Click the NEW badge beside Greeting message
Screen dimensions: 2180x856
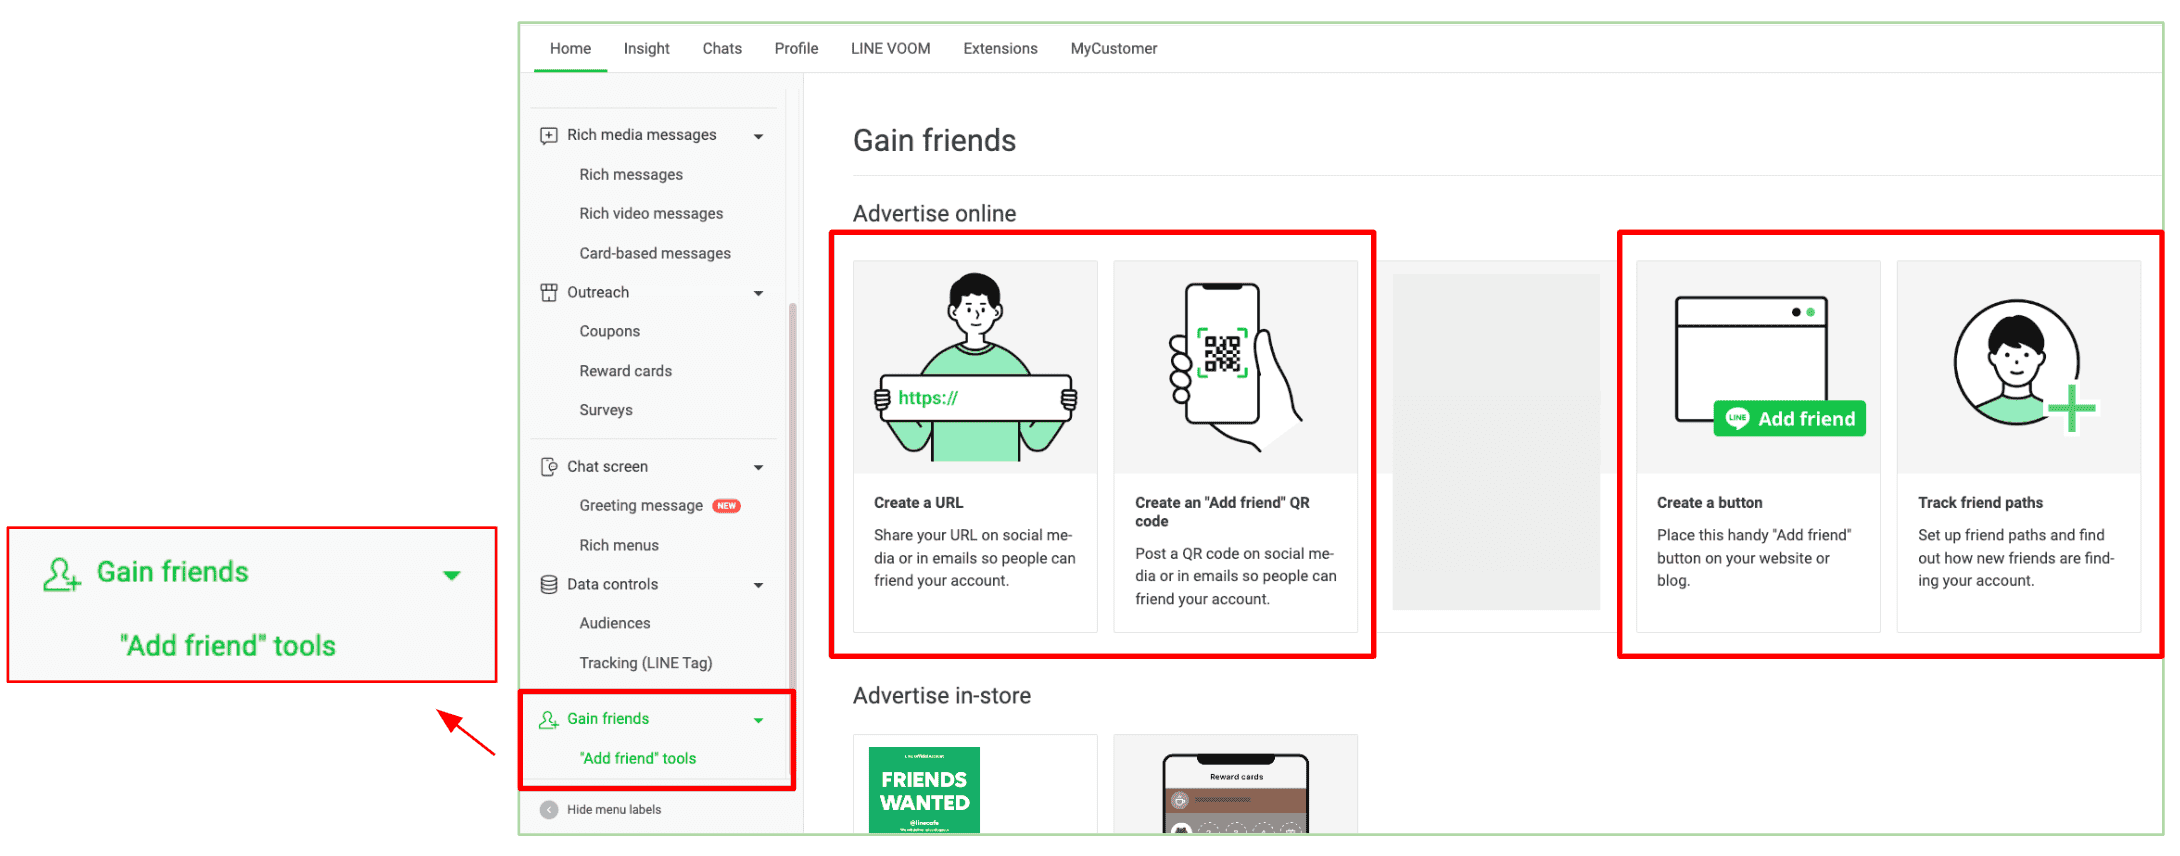pos(726,506)
